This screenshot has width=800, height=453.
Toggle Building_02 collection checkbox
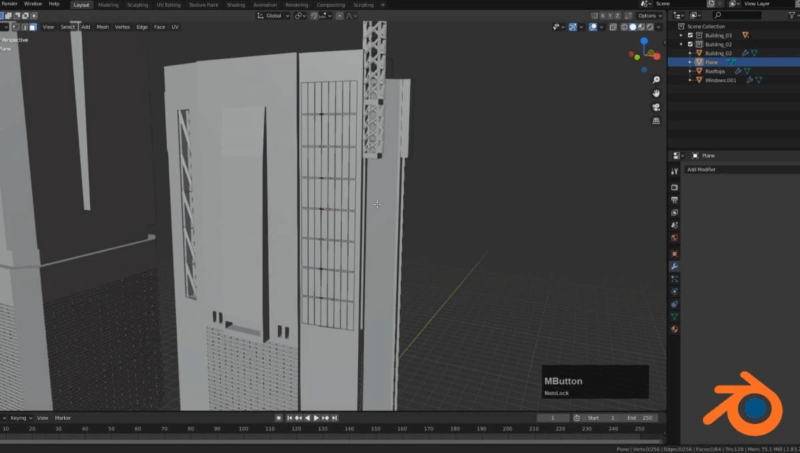(x=690, y=44)
